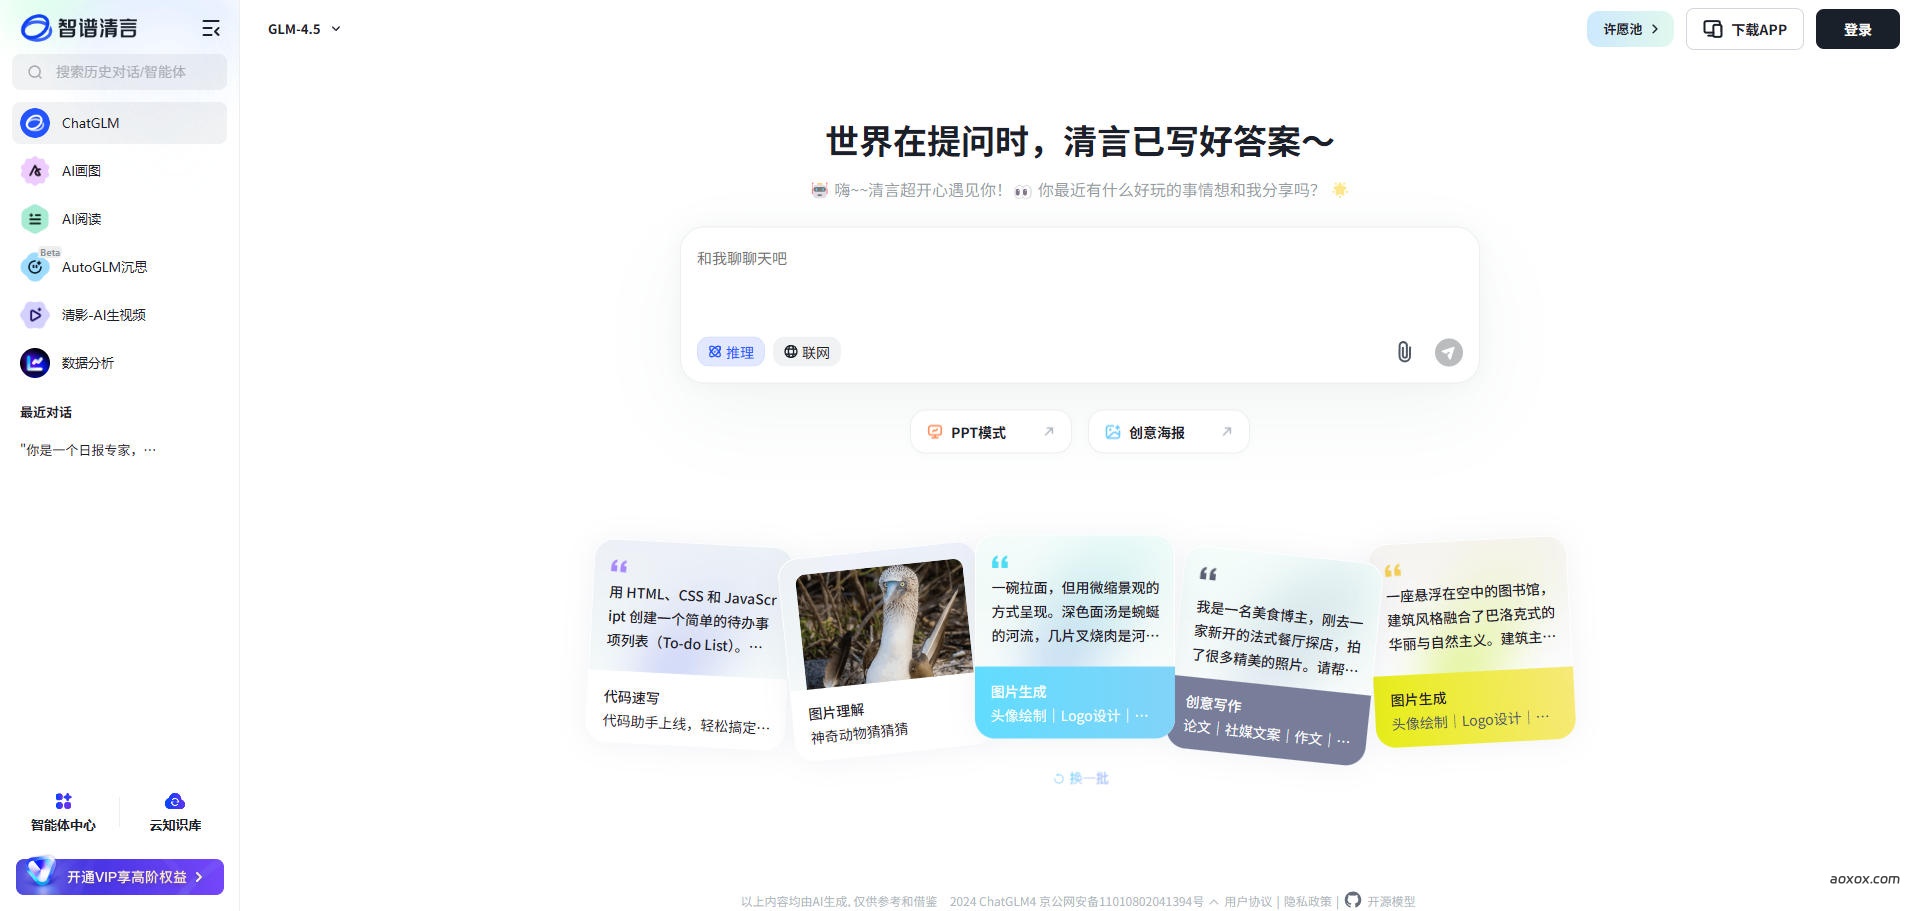Open the recent chat 你是一个日报专家
The height and width of the screenshot is (911, 1920).
(x=88, y=449)
